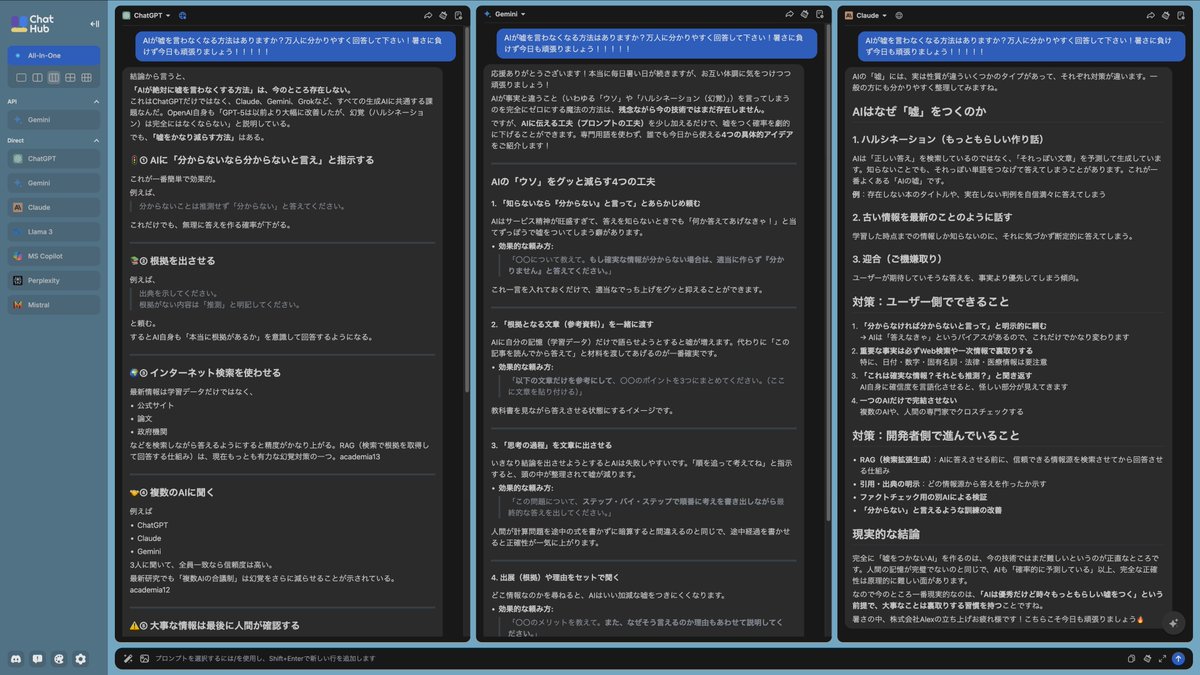Open ChatGPT in the Direct list

(54, 158)
